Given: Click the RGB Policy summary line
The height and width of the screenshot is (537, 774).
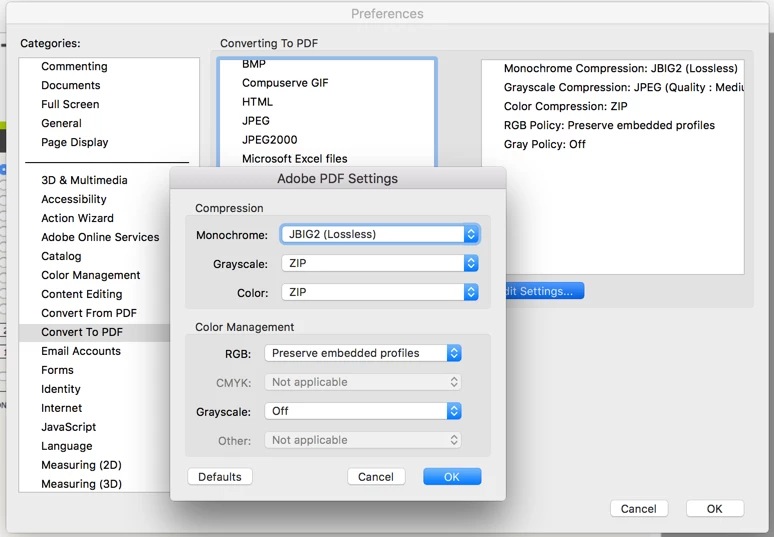Looking at the screenshot, I should [x=609, y=125].
